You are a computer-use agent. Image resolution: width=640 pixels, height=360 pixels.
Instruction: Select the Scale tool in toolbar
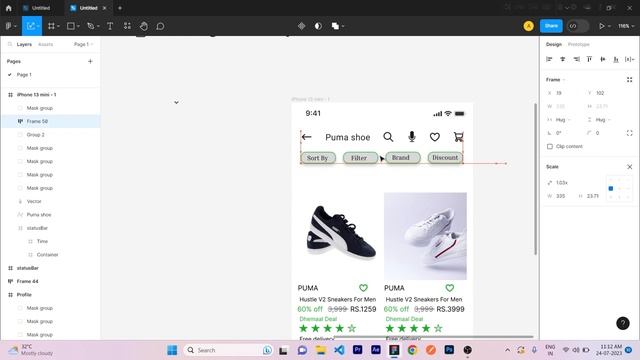[31, 26]
